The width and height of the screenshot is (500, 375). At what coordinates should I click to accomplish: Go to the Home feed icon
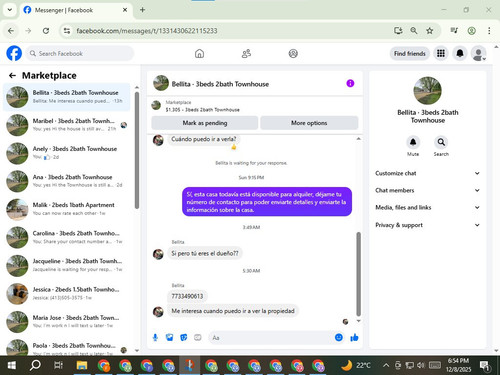point(199,53)
